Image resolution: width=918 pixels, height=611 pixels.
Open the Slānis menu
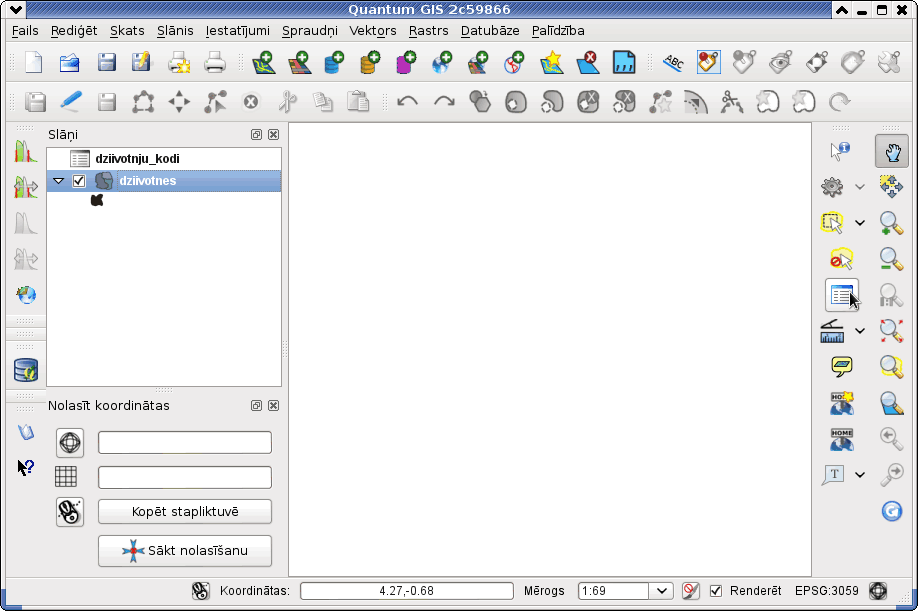click(175, 30)
